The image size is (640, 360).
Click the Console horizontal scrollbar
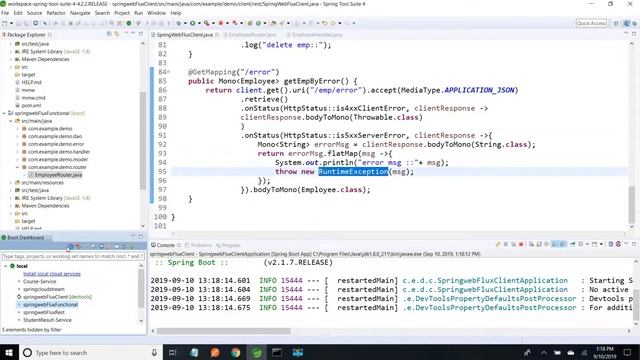[x=223, y=331]
